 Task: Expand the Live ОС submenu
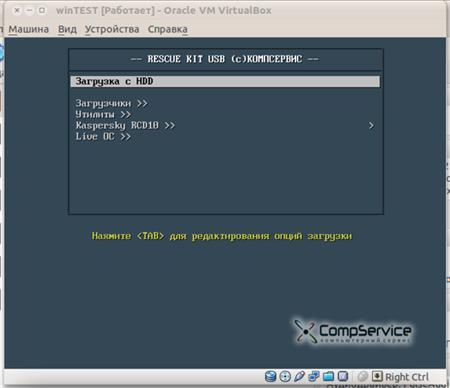(x=103, y=136)
